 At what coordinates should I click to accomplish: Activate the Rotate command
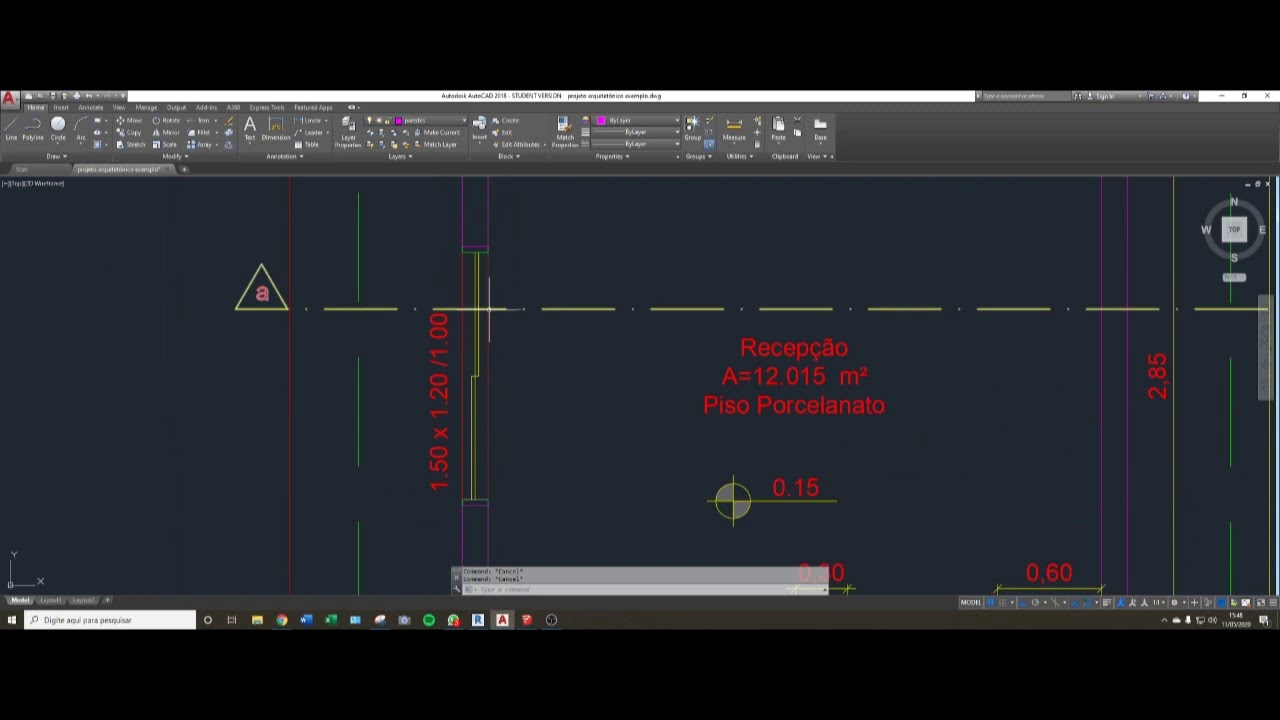point(166,120)
